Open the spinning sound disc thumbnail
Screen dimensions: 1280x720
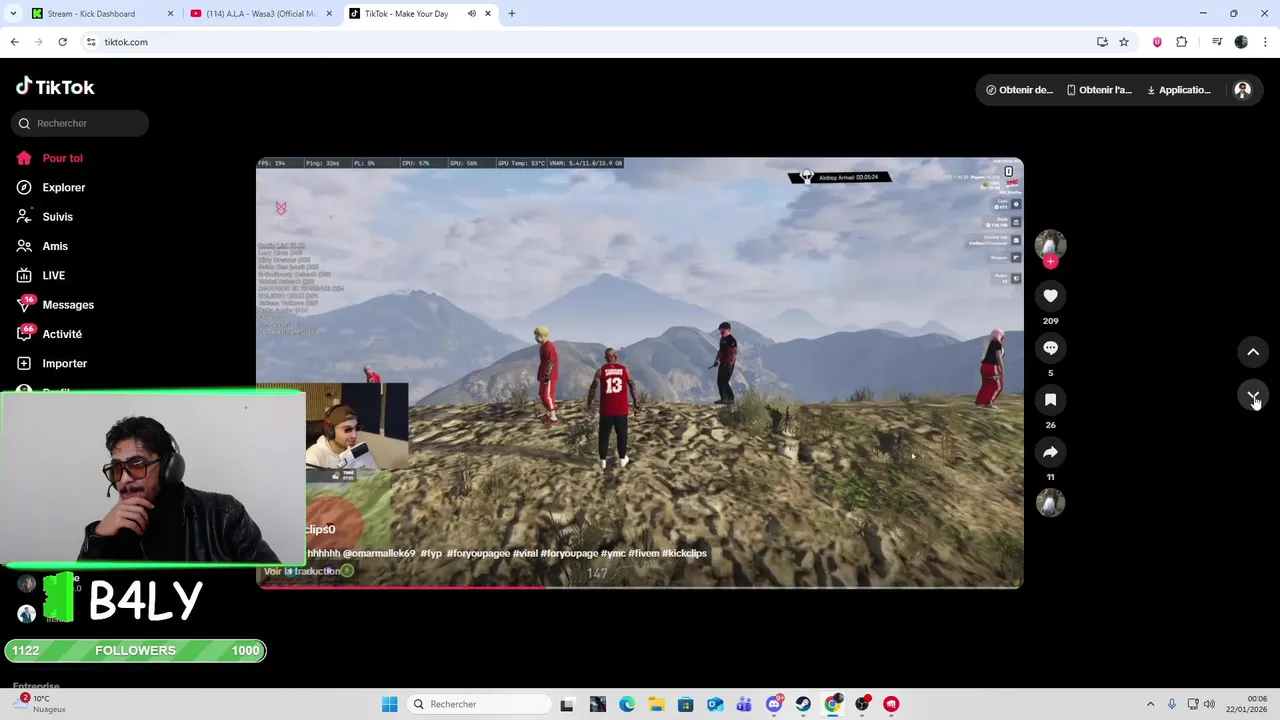(x=1050, y=503)
